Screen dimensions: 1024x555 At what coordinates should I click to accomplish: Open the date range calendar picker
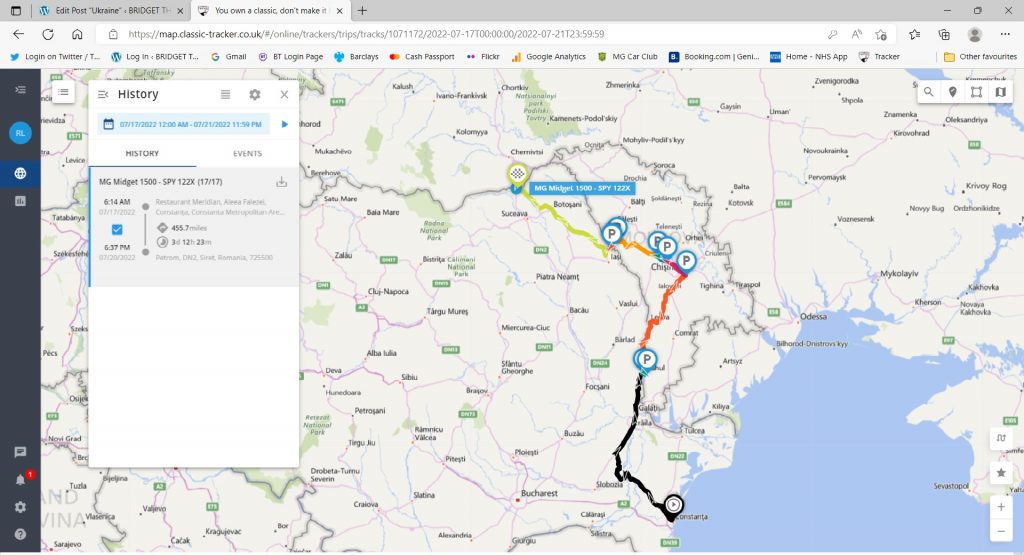[183, 124]
